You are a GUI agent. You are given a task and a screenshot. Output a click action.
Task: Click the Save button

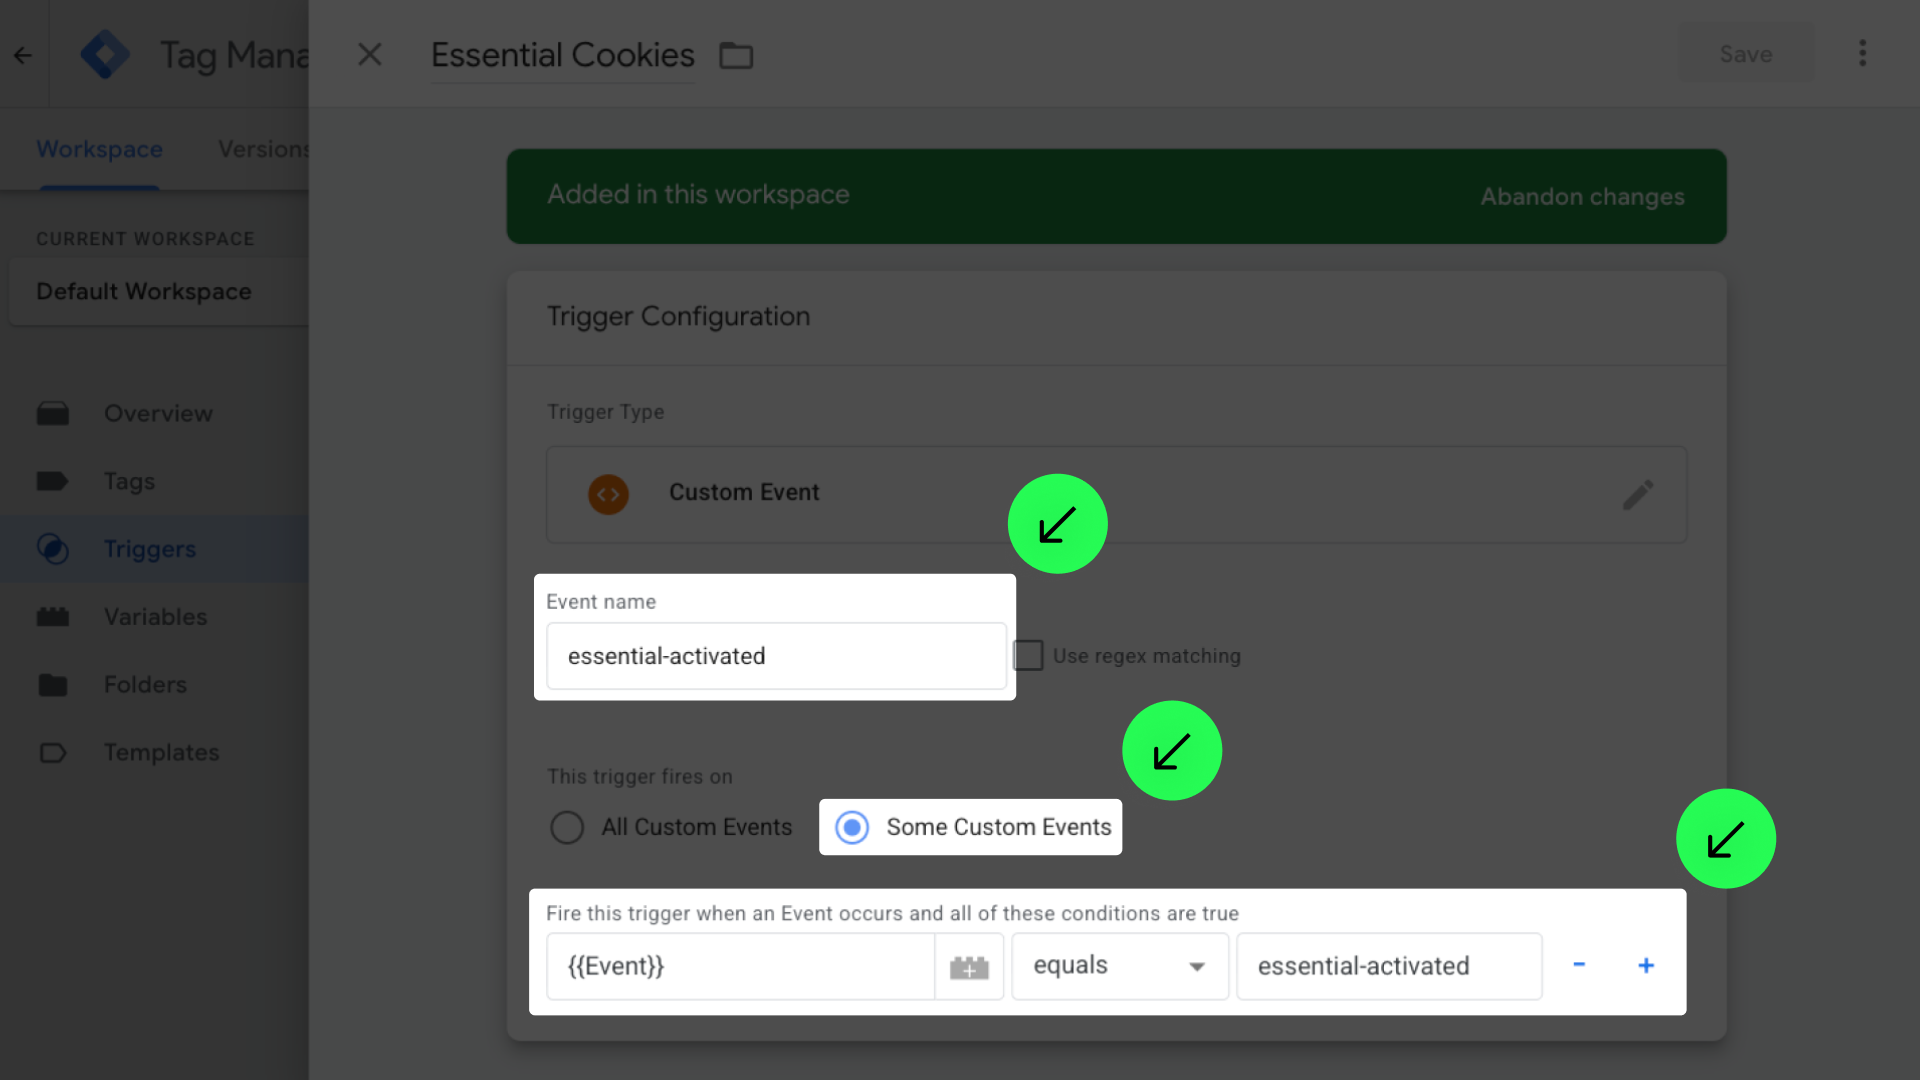tap(1745, 55)
